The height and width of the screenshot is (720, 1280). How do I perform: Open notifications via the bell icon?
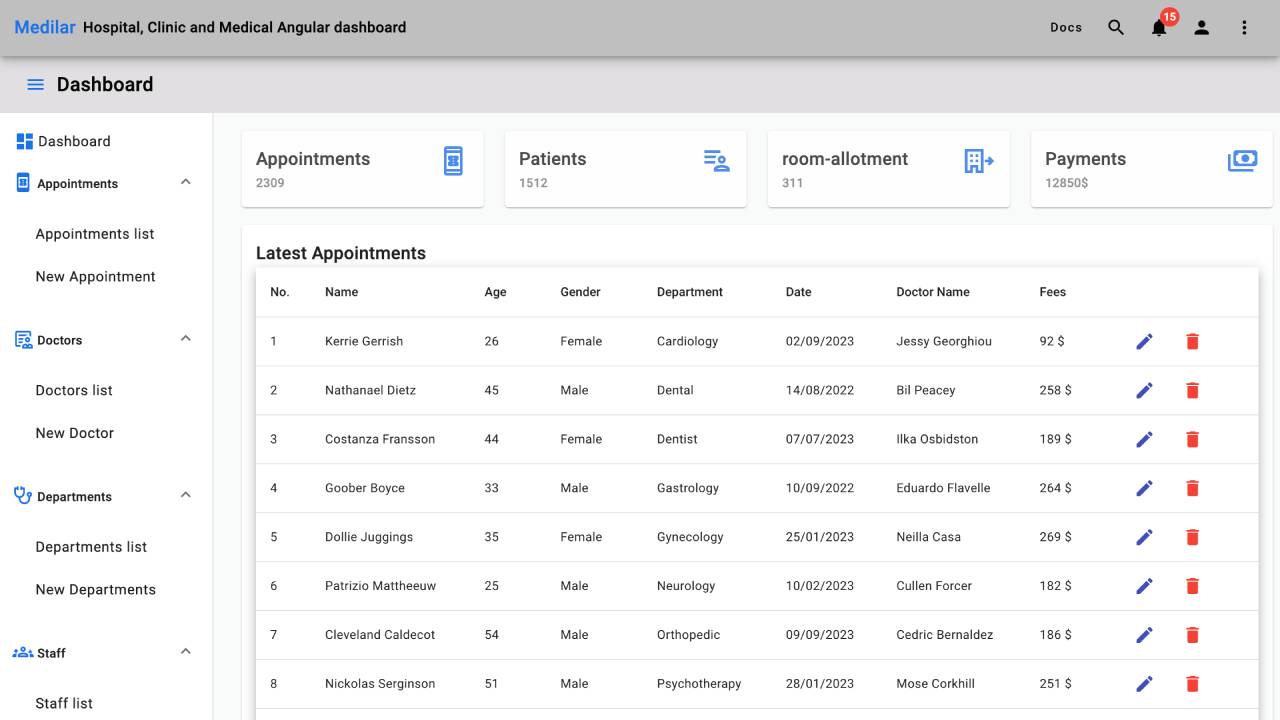1159,28
